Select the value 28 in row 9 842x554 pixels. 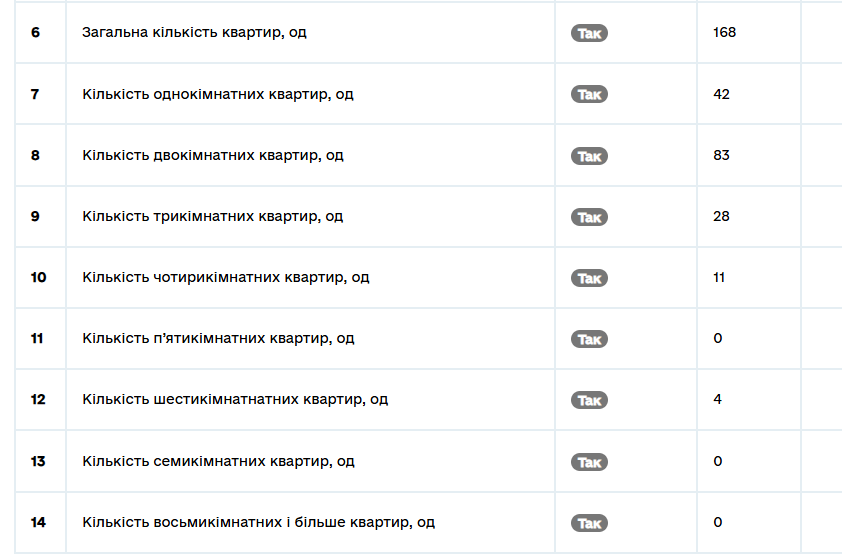pos(721,216)
